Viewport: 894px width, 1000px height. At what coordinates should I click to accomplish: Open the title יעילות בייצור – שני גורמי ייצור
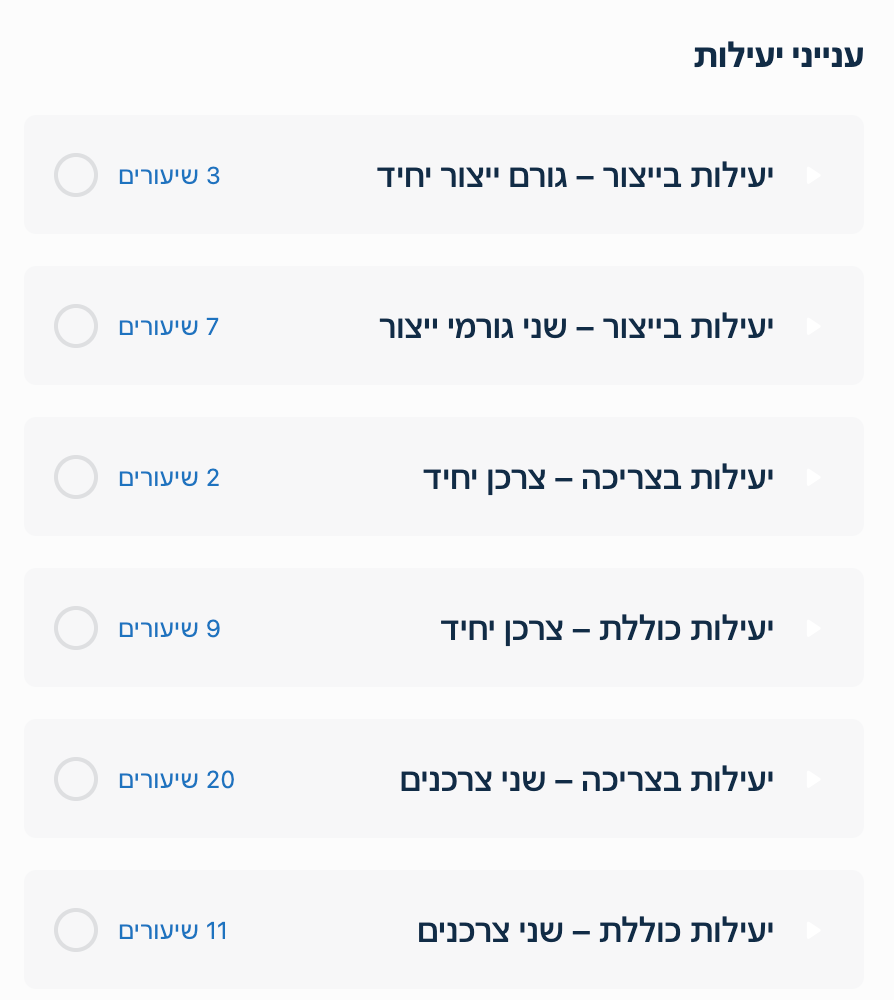577,327
